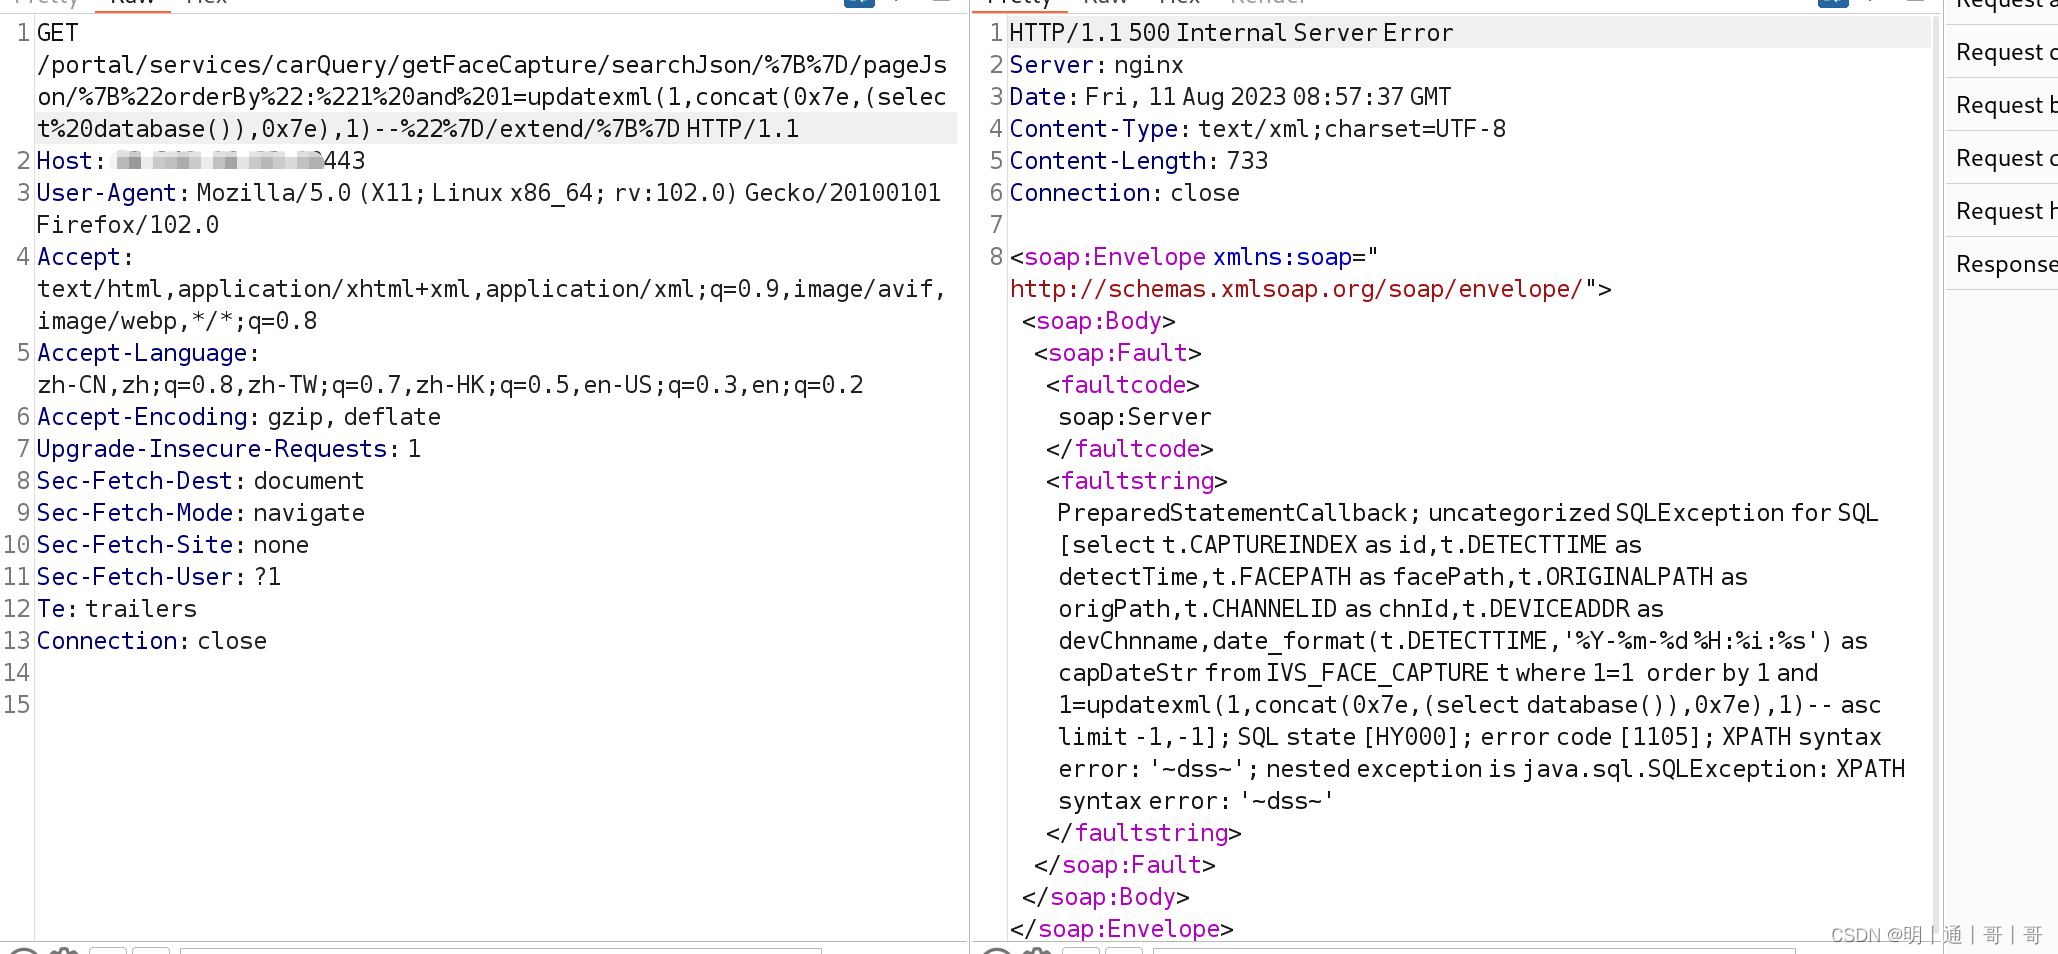2058x954 pixels.
Task: Click the closing </soap:Fault> tag
Action: 1125,865
